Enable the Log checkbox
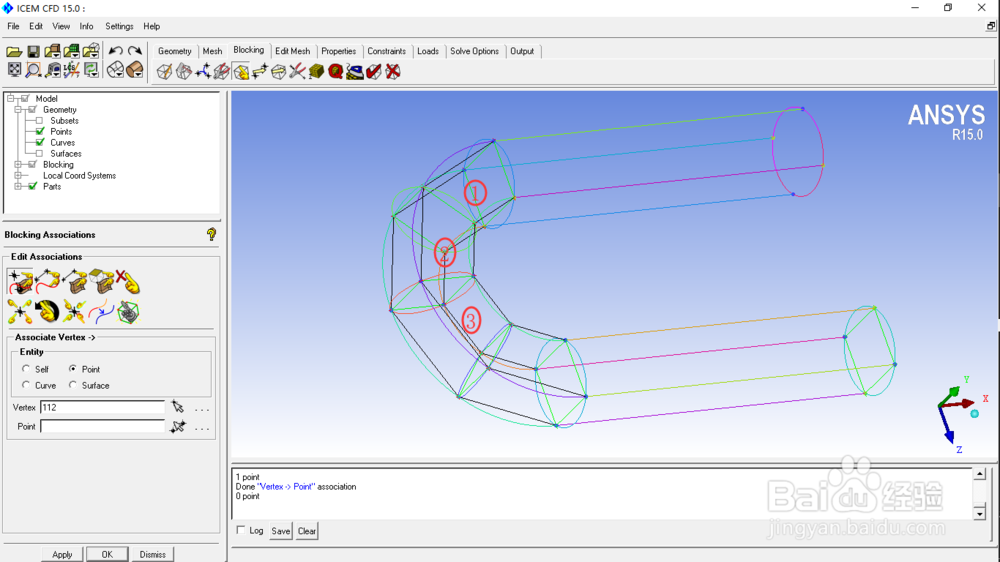This screenshot has height=562, width=1000. (x=240, y=530)
